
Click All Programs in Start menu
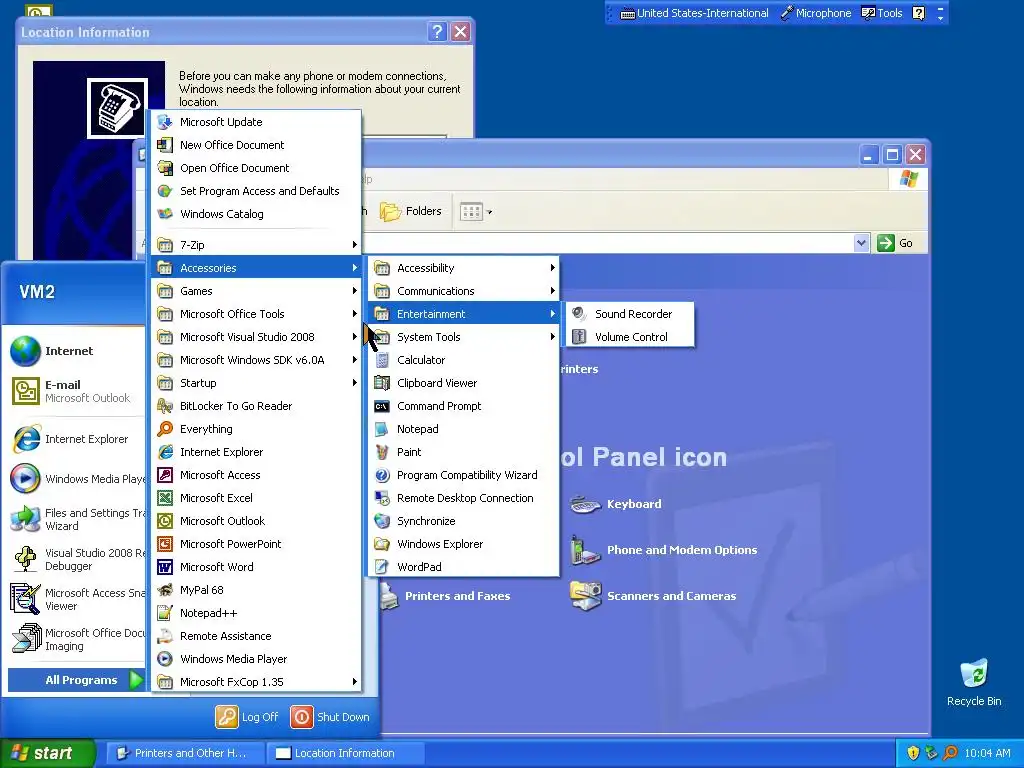(x=76, y=680)
